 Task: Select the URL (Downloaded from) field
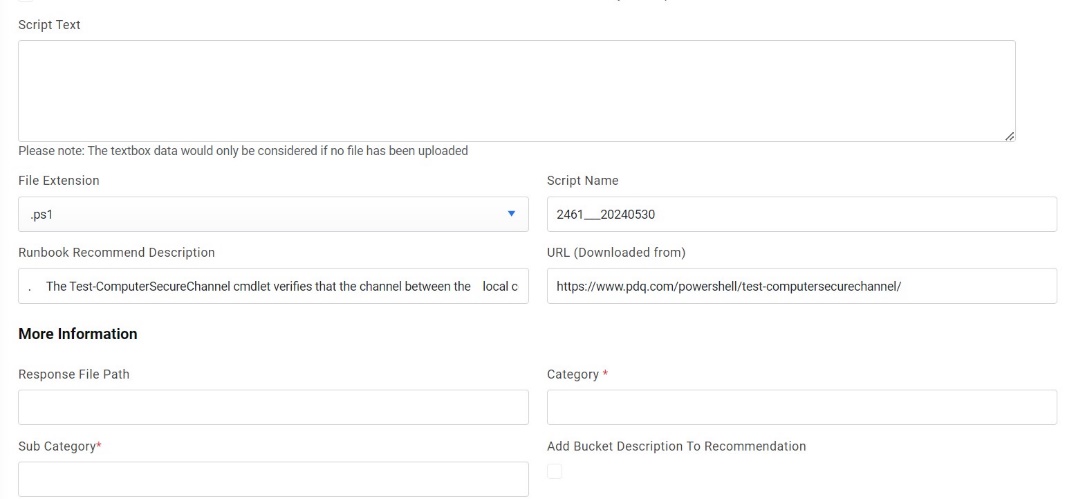point(801,286)
